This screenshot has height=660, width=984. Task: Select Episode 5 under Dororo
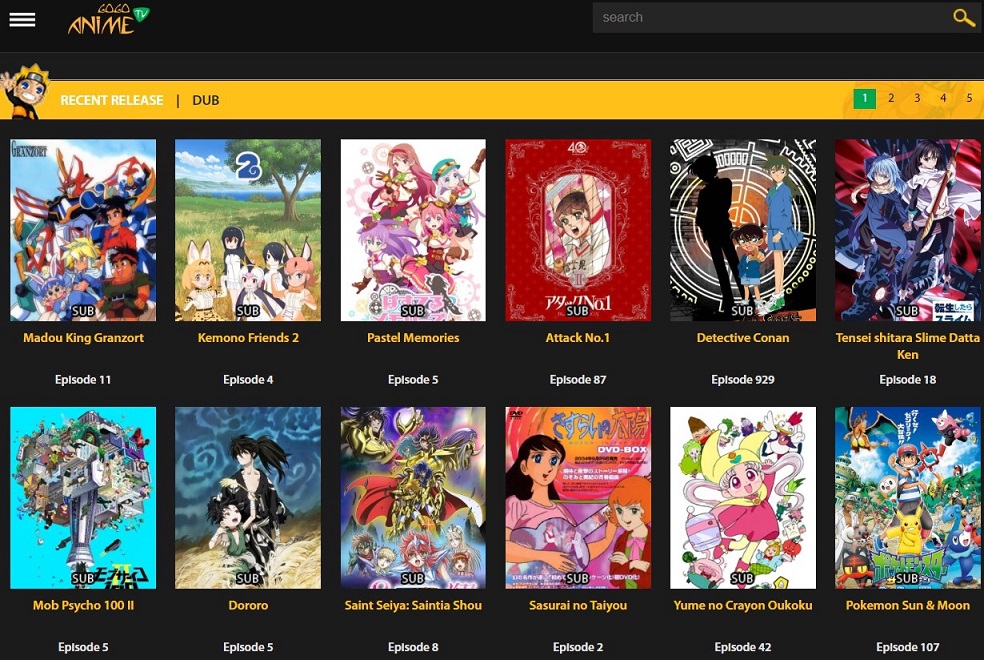248,647
